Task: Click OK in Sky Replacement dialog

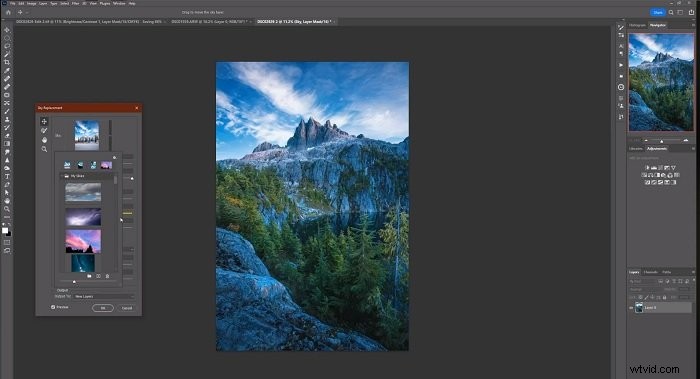Action: coord(103,308)
